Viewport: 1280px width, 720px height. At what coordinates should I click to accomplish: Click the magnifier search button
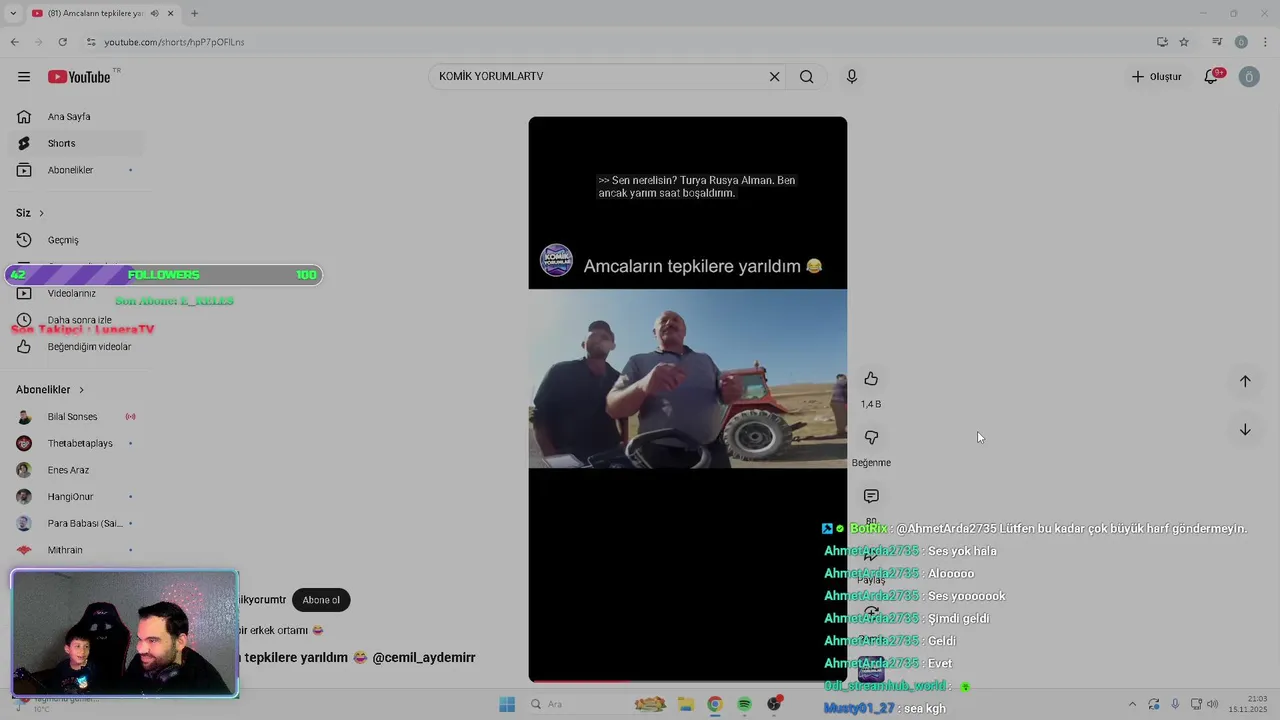point(806,77)
